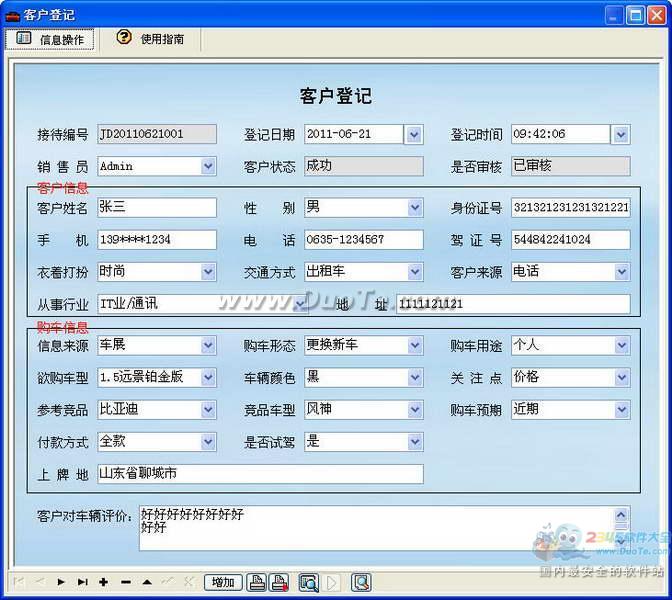The height and width of the screenshot is (600, 672).
Task: Open the print preview magnifier icon
Action: coord(309,582)
